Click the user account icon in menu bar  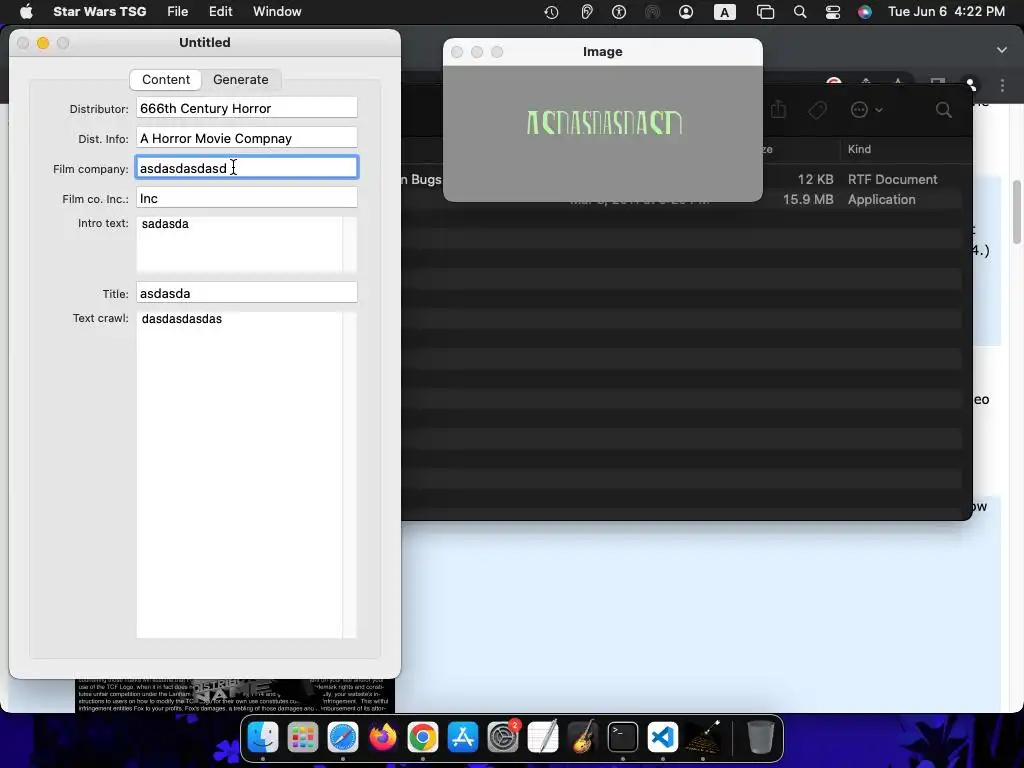point(686,12)
